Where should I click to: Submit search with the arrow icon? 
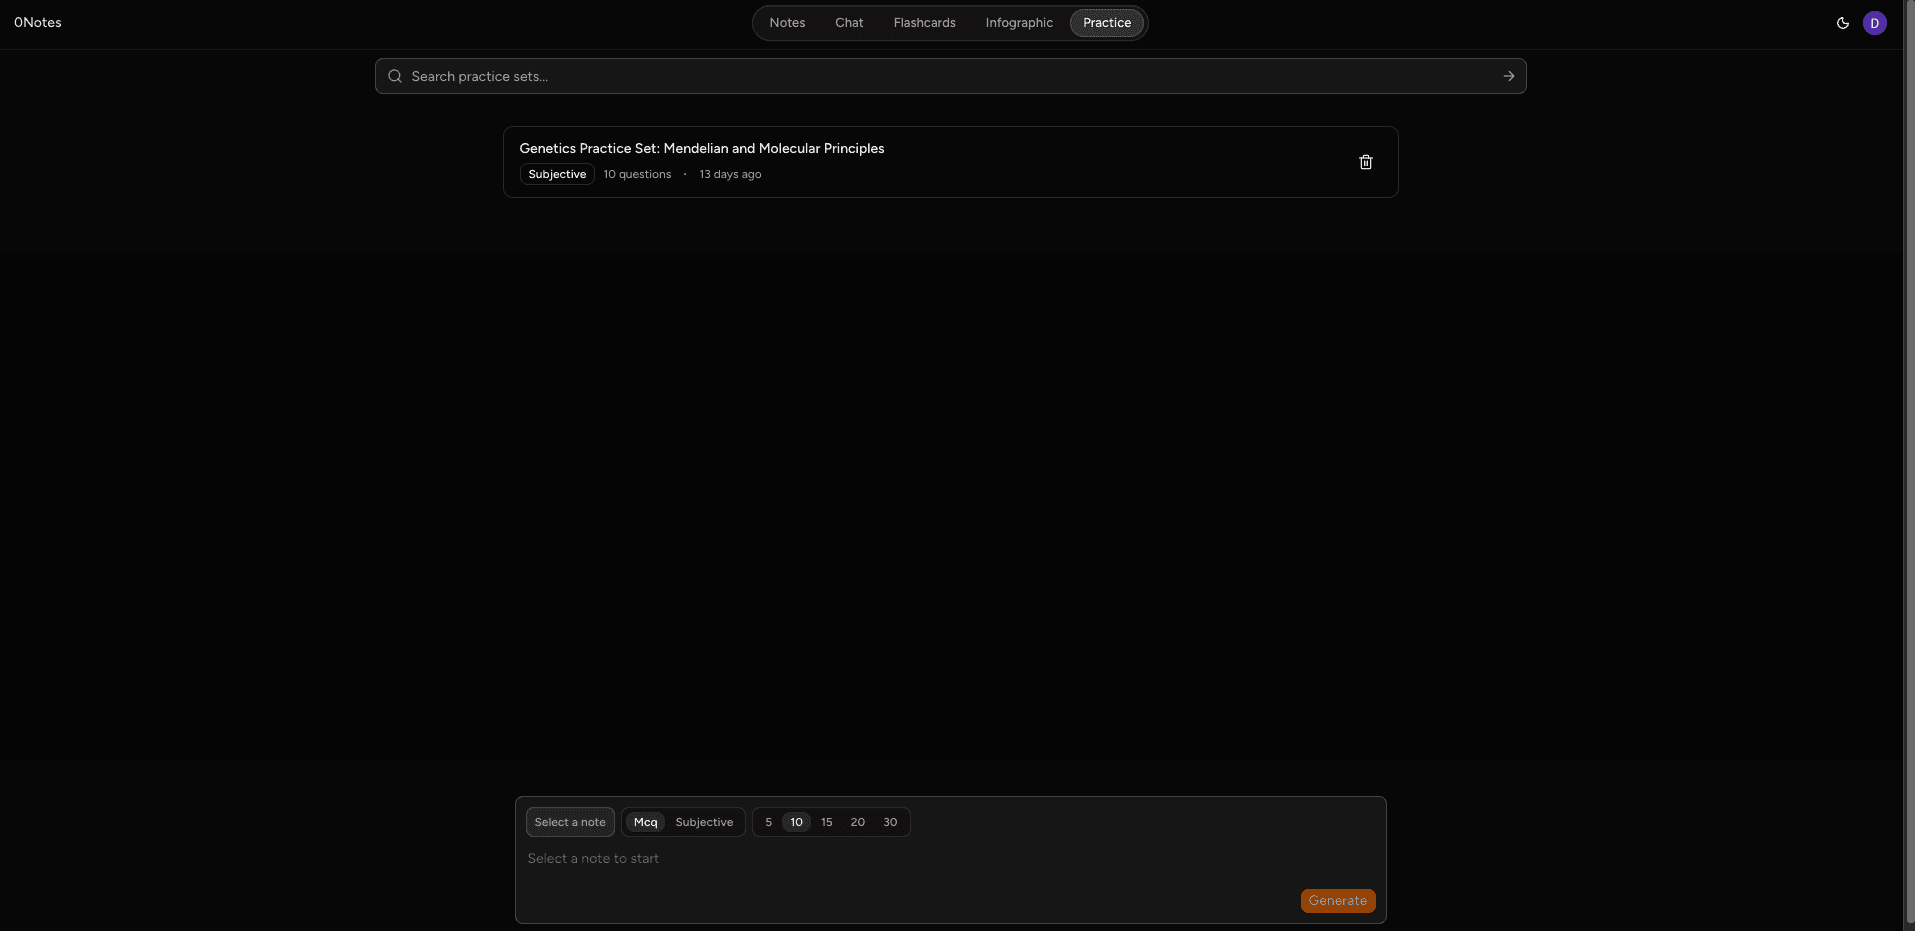click(x=1508, y=75)
